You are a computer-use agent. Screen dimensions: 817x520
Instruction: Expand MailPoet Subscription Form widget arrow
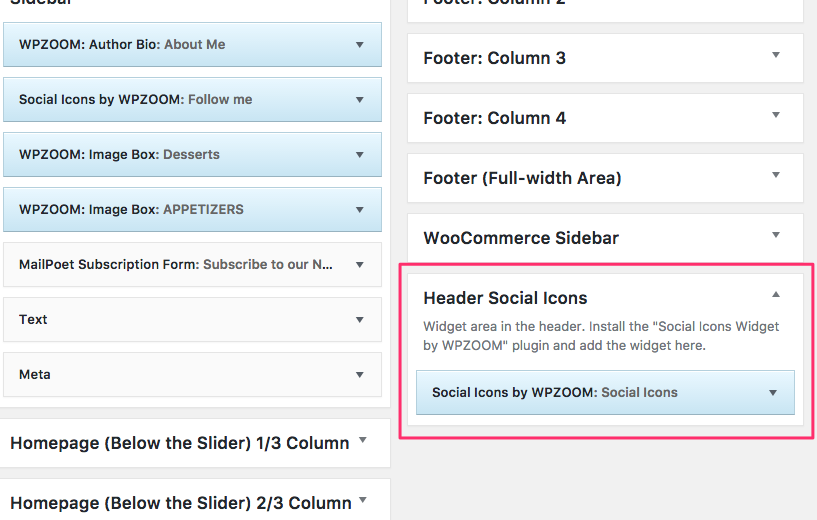(x=360, y=265)
